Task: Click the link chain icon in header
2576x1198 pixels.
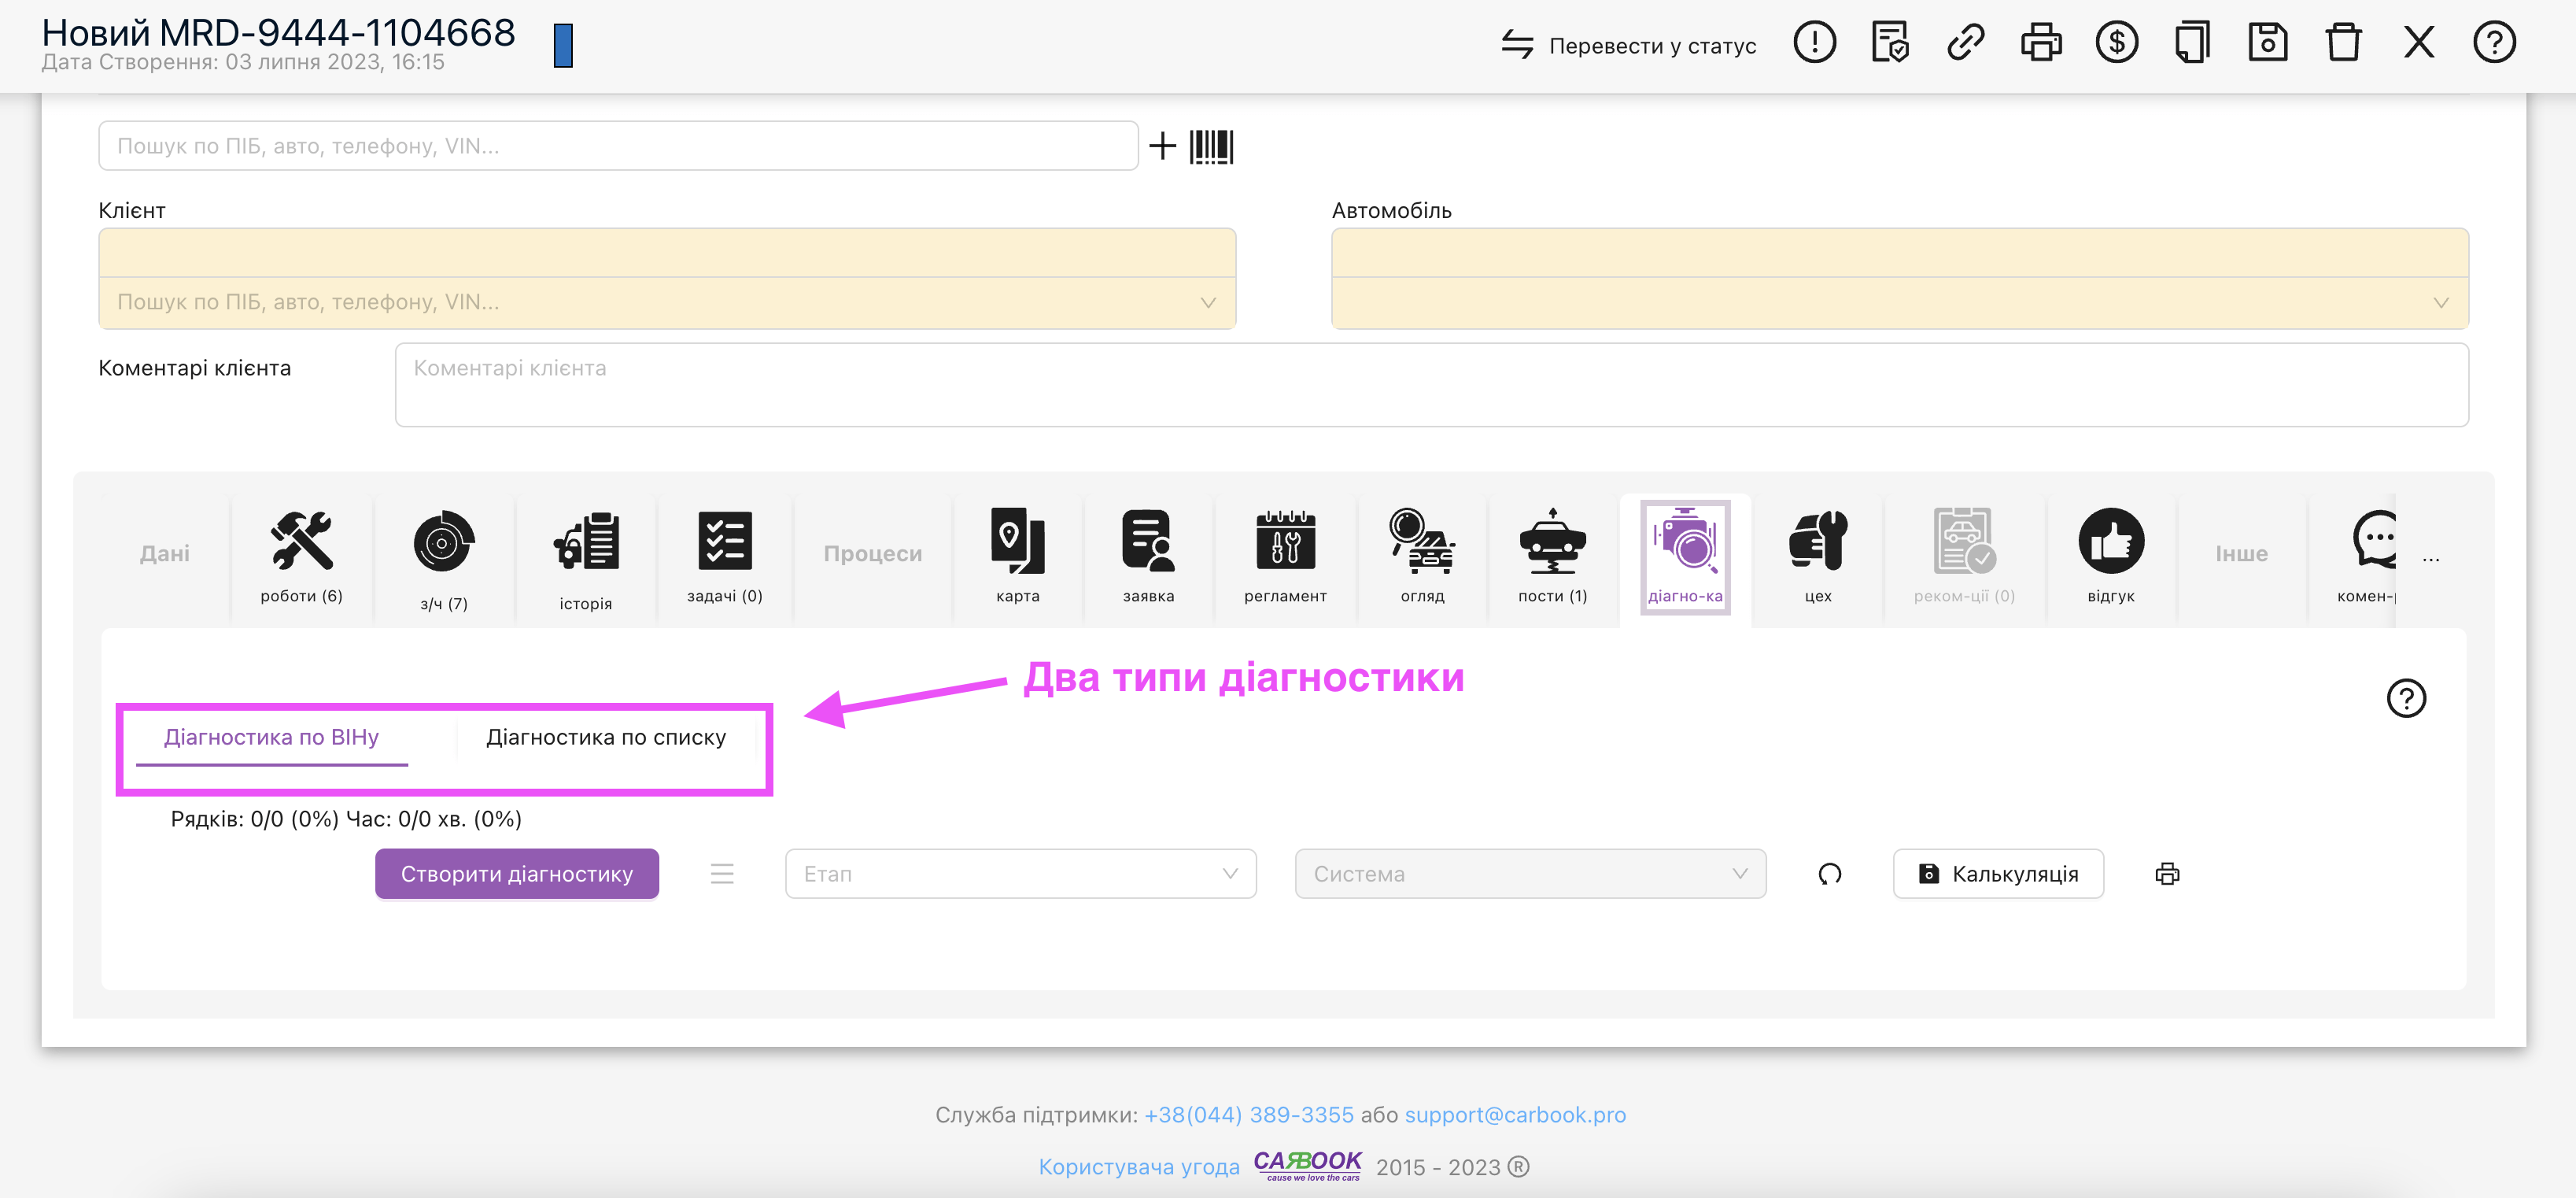Action: coord(1965,43)
